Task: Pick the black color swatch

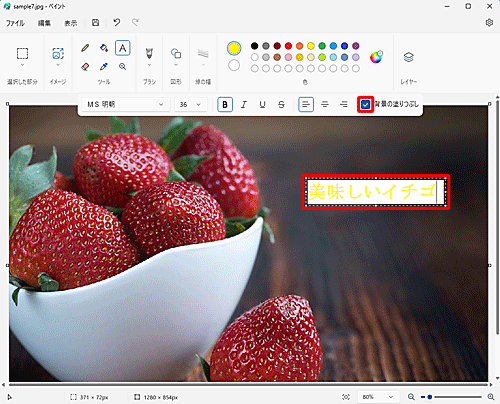Action: point(255,46)
